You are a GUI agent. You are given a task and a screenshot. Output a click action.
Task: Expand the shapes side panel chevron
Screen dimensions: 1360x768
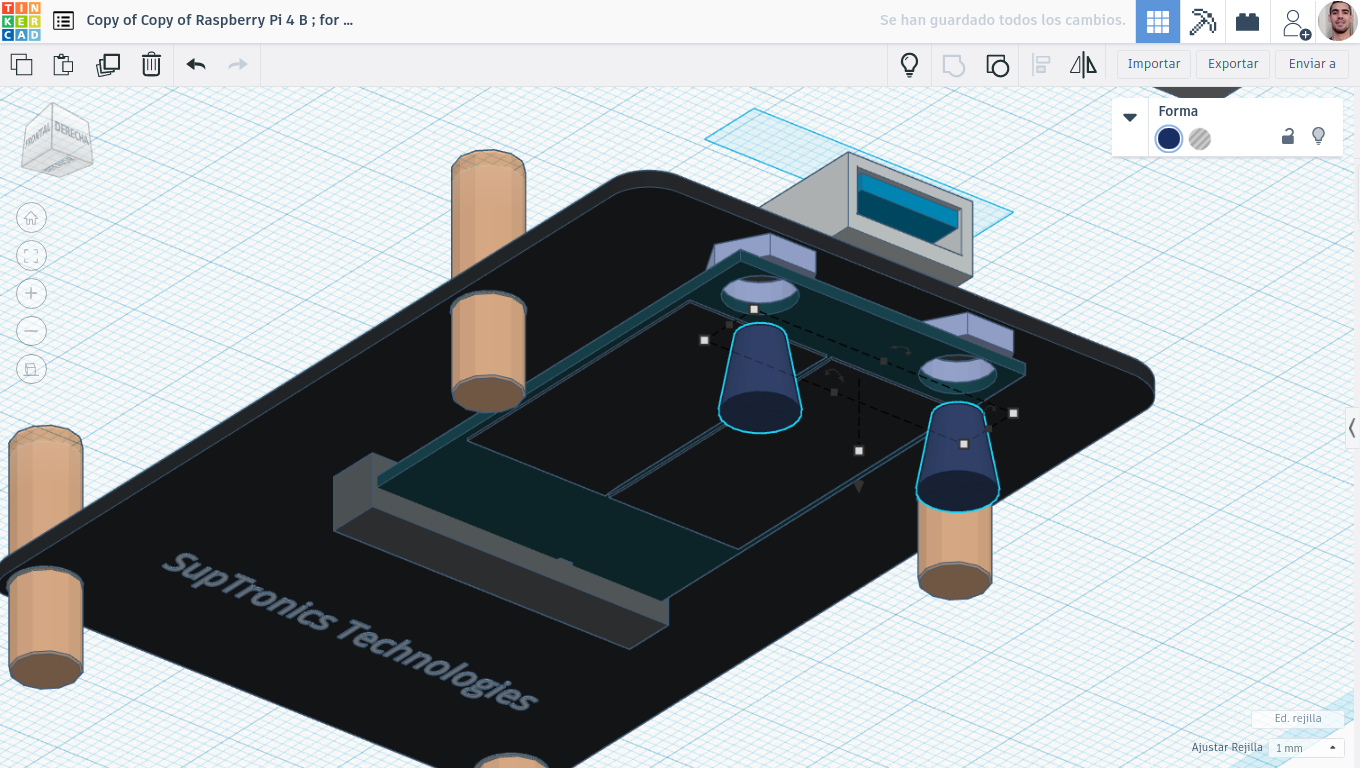[1352, 428]
